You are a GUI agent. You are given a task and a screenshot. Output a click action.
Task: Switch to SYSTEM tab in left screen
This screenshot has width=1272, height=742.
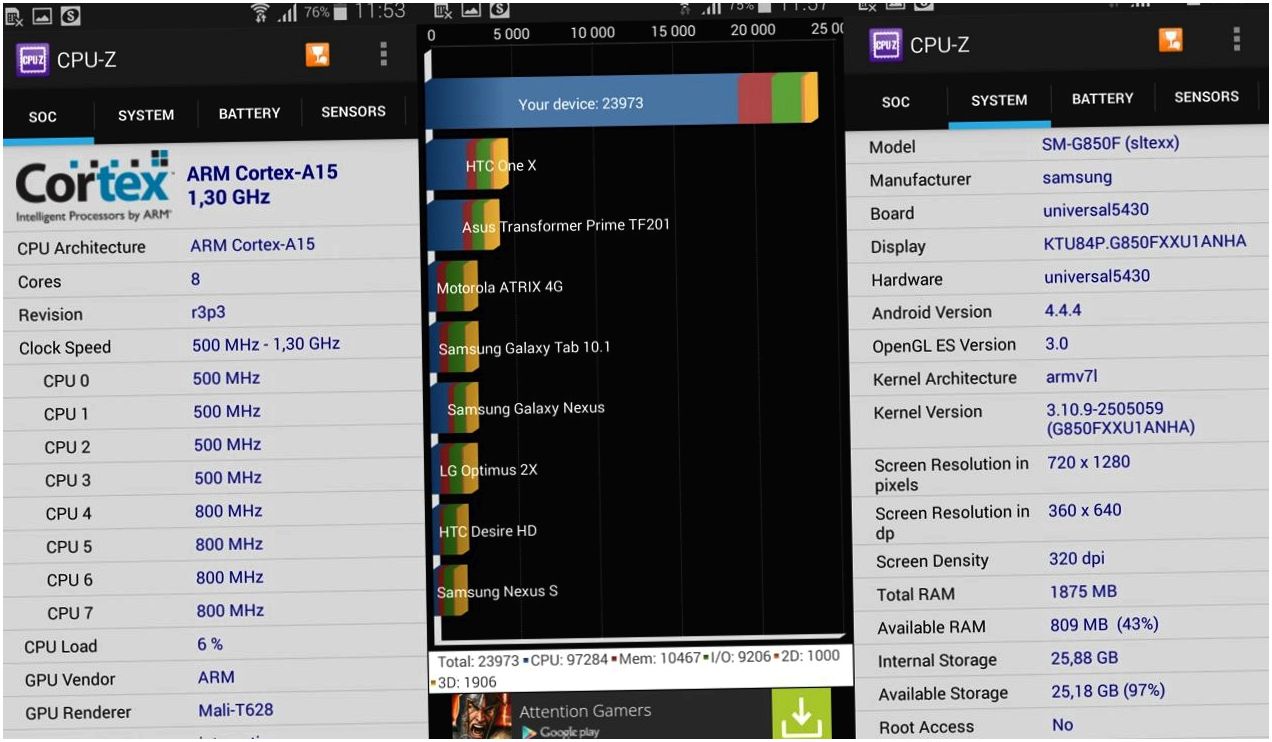click(x=146, y=115)
